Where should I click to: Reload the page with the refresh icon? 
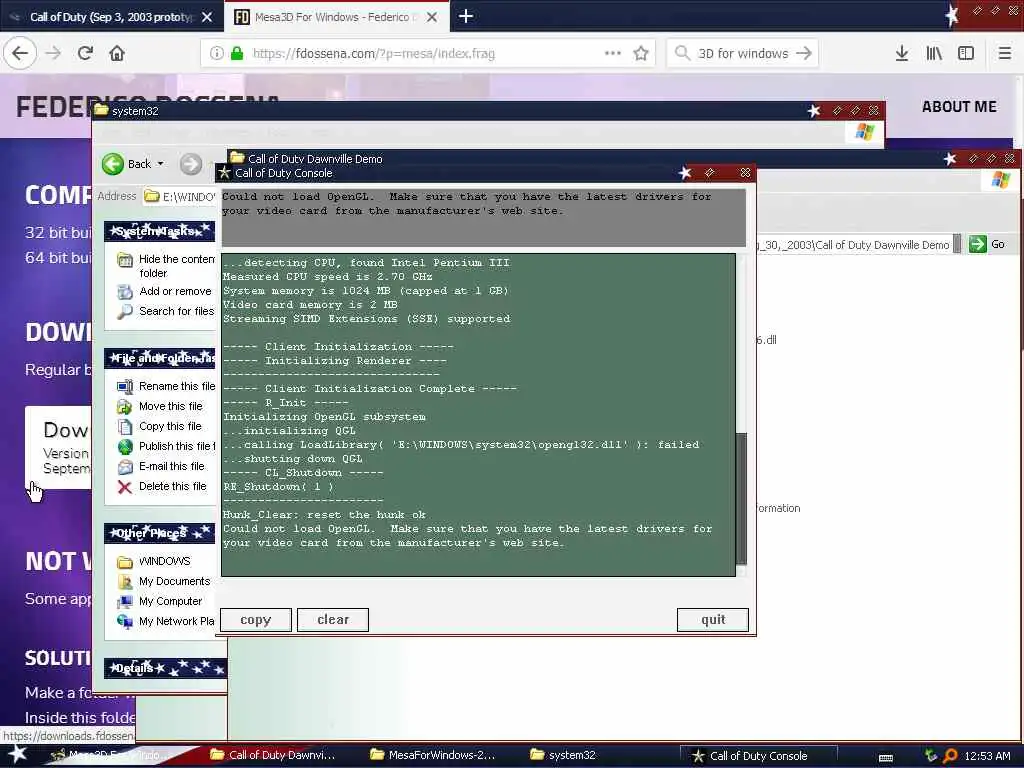85,53
